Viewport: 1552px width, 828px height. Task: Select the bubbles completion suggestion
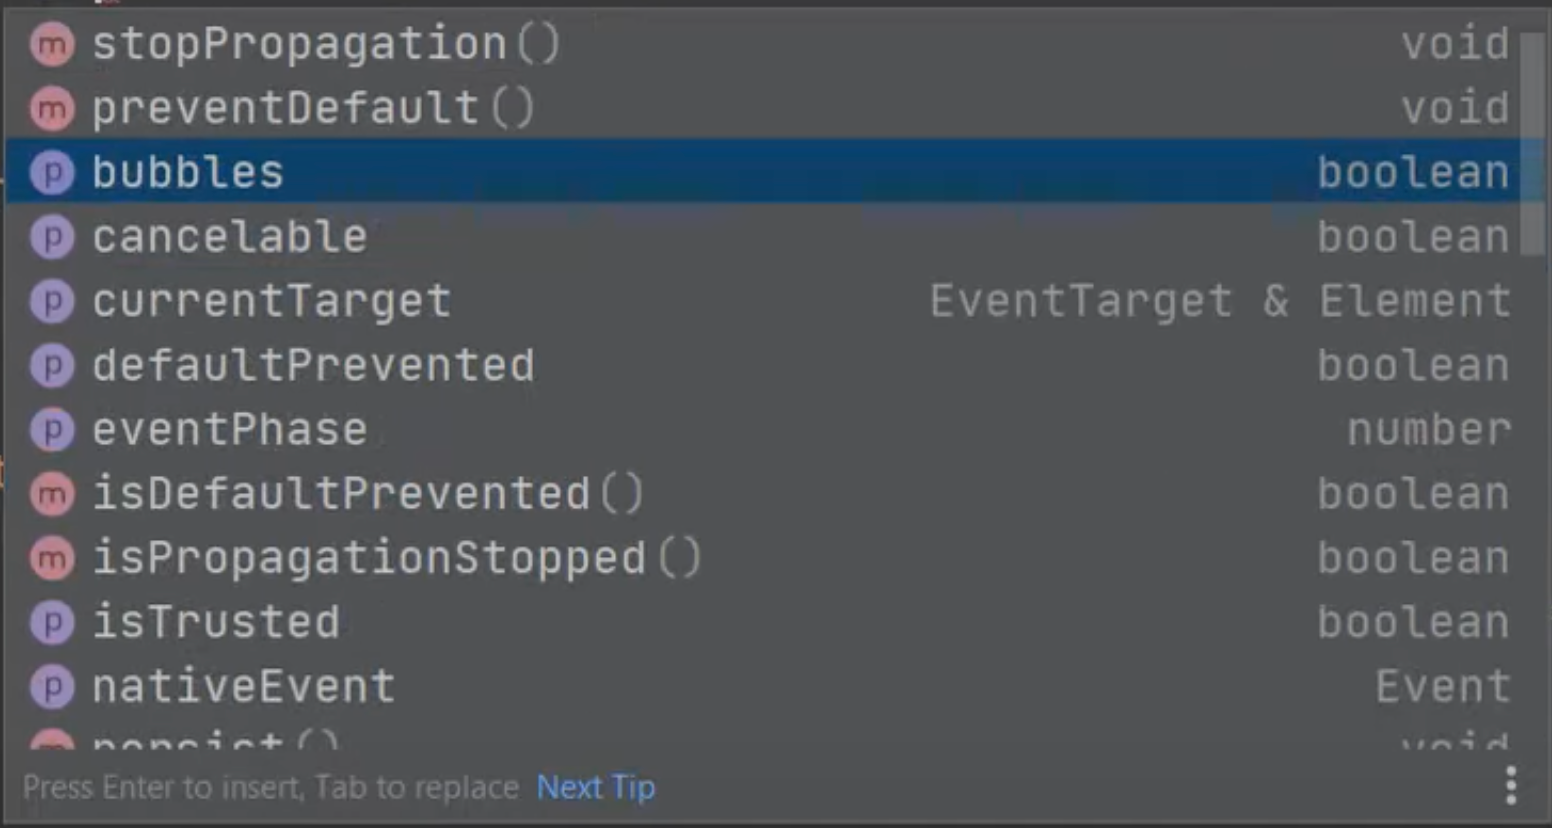[x=763, y=172]
